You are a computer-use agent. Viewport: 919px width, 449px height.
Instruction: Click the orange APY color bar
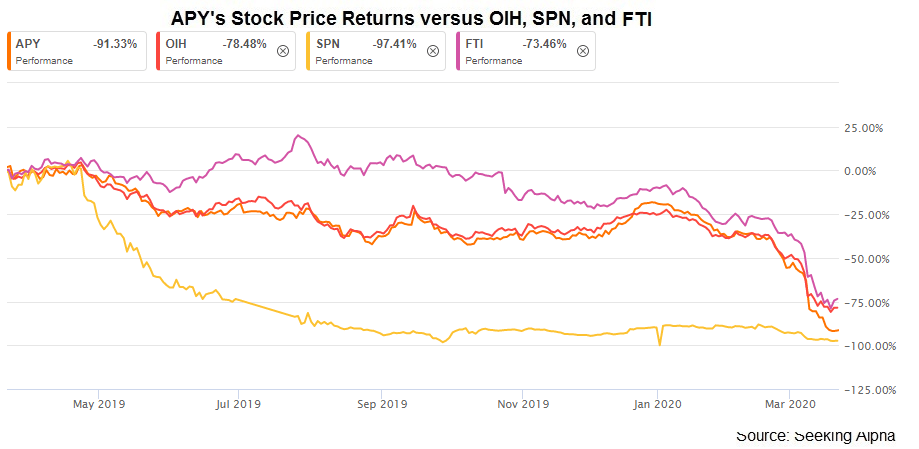[x=9, y=51]
